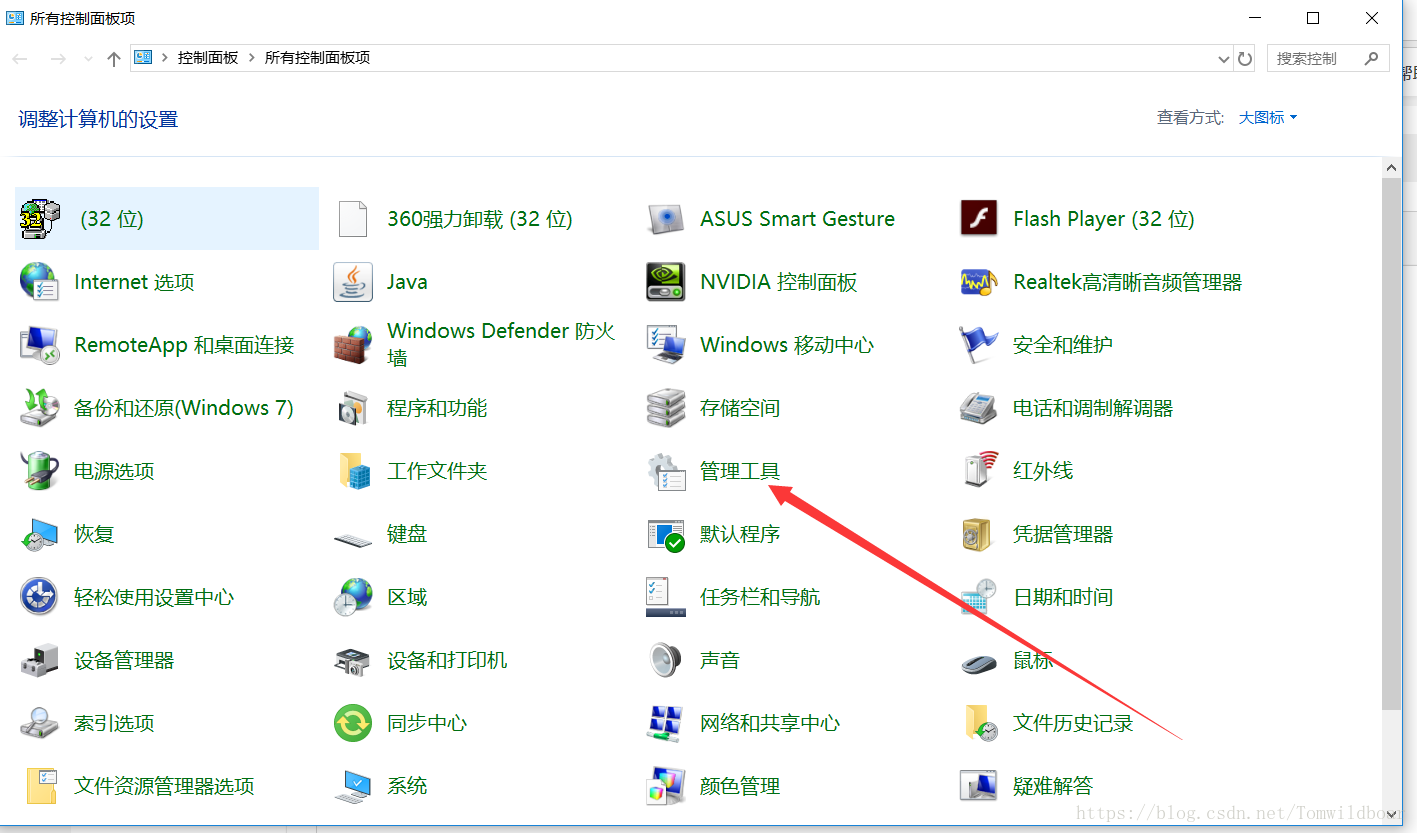Image resolution: width=1417 pixels, height=833 pixels.
Task: Open the 声音 speaker icon
Action: 666,660
